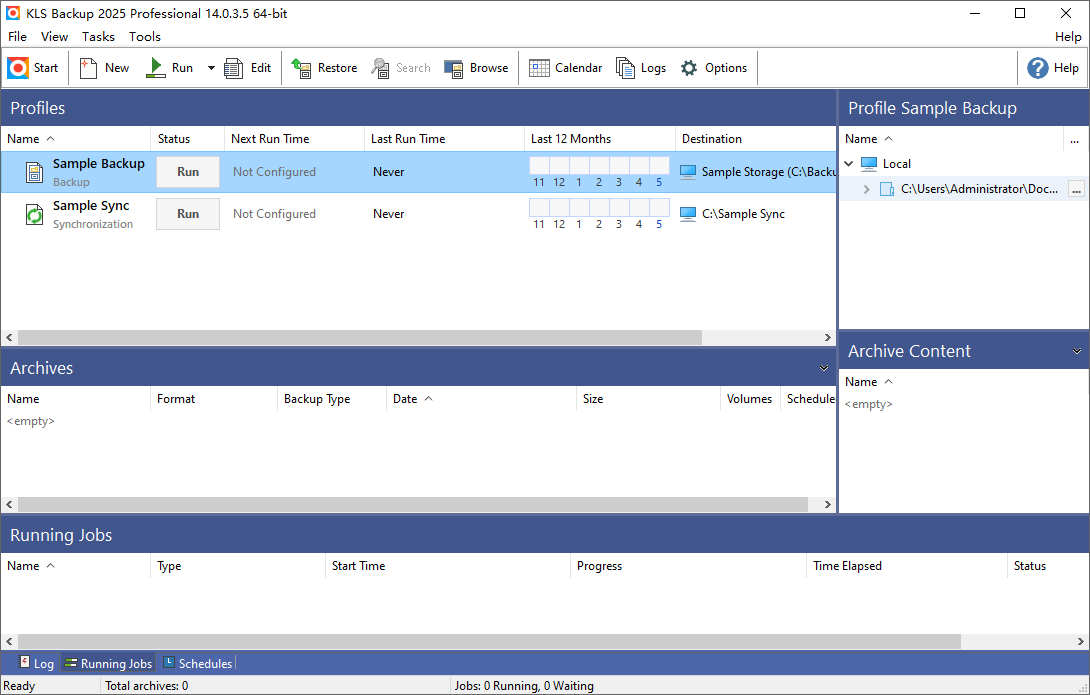The width and height of the screenshot is (1090, 695).
Task: Open the Browse archive tool
Action: pyautogui.click(x=476, y=67)
